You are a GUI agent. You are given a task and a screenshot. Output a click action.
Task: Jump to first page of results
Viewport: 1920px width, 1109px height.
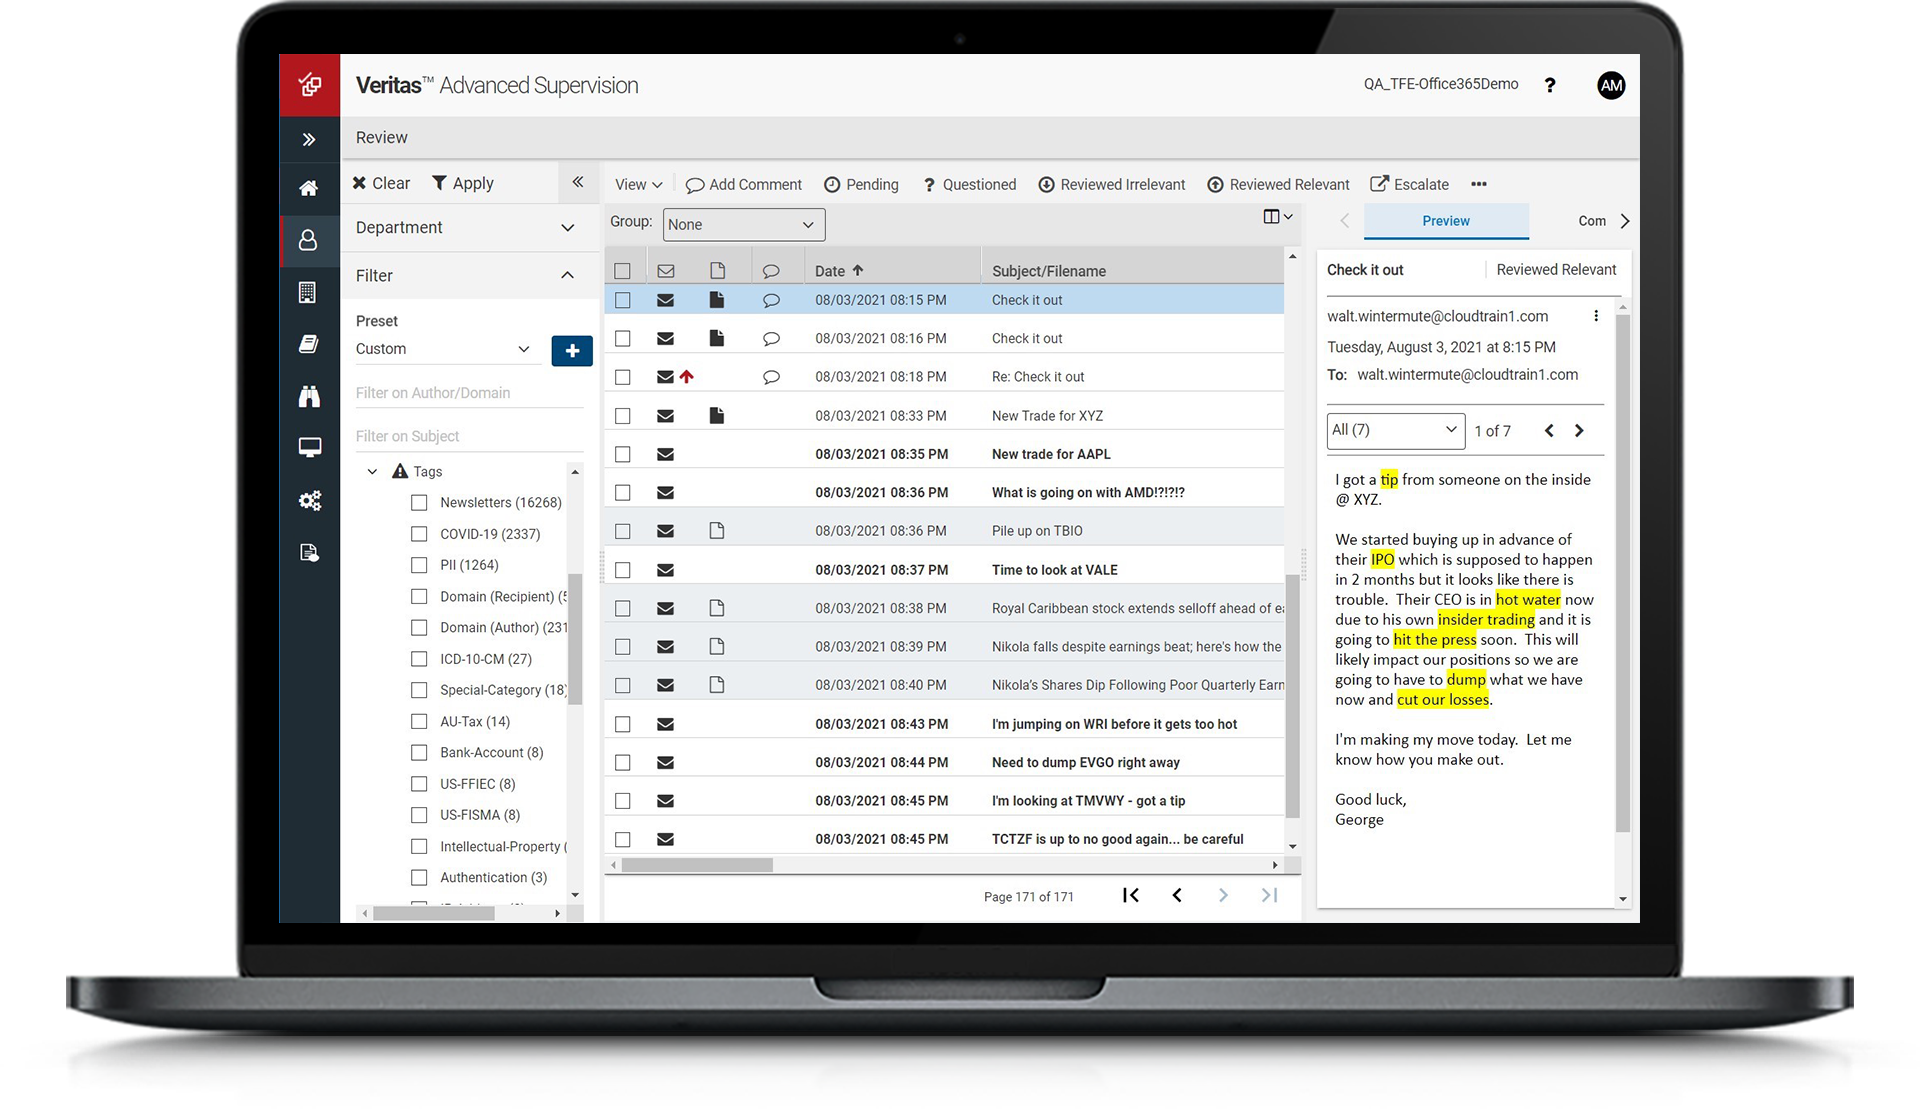(x=1131, y=896)
